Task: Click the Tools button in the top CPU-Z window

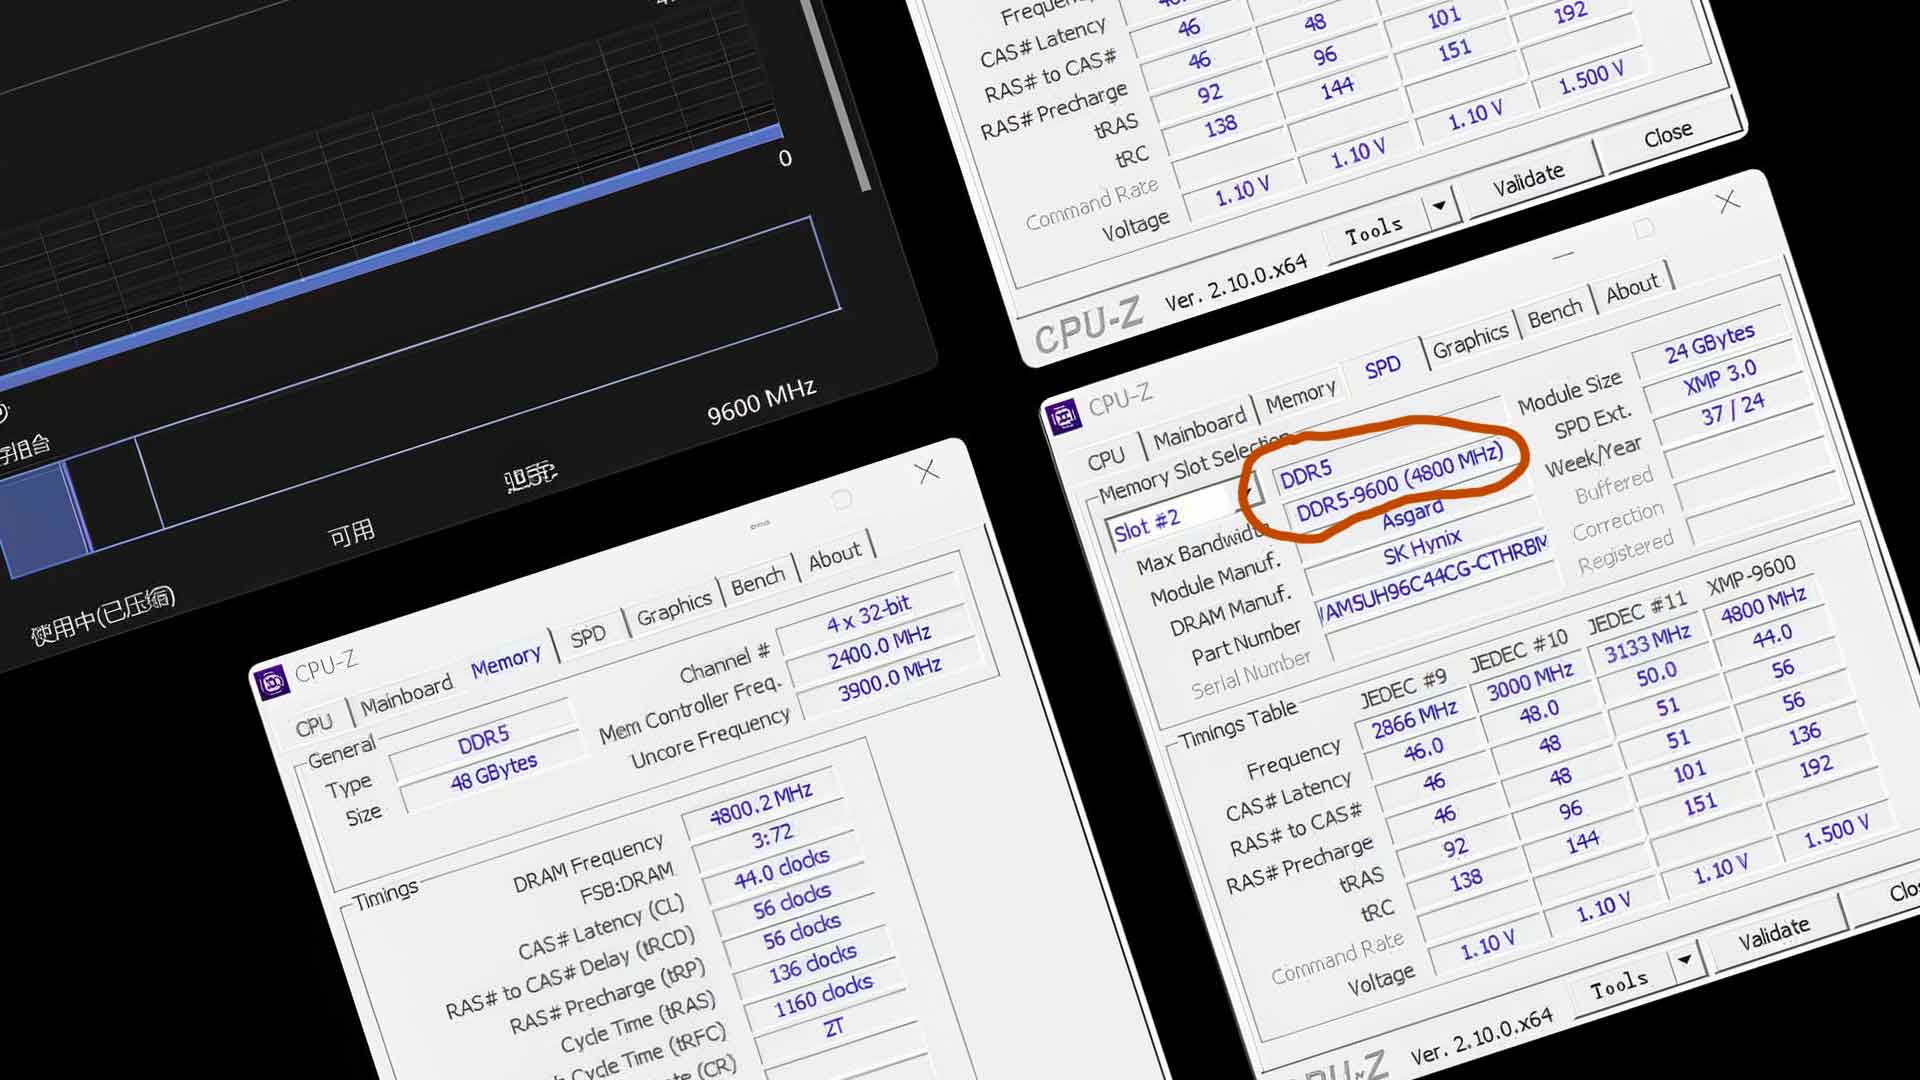Action: [1374, 231]
